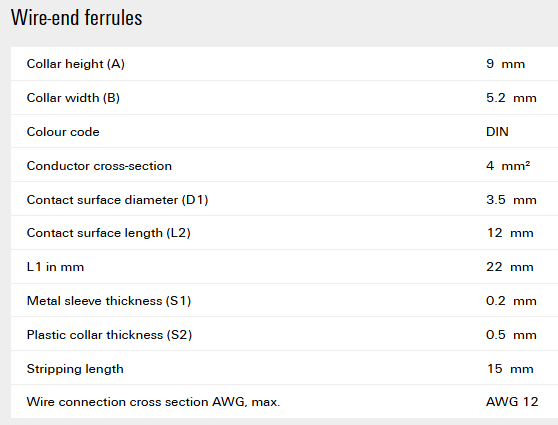
Task: Click the 9 mm collar height value
Action: 505,64
